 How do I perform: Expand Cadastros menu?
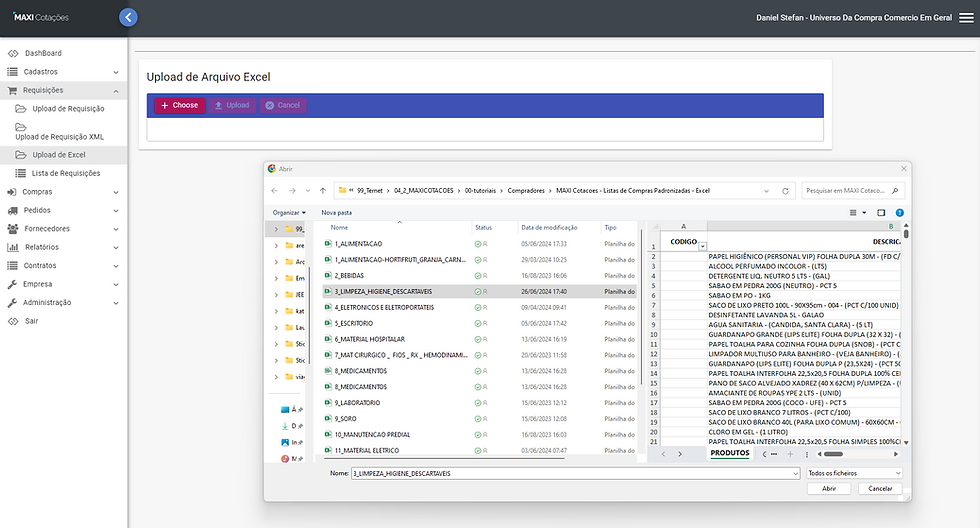pos(64,72)
